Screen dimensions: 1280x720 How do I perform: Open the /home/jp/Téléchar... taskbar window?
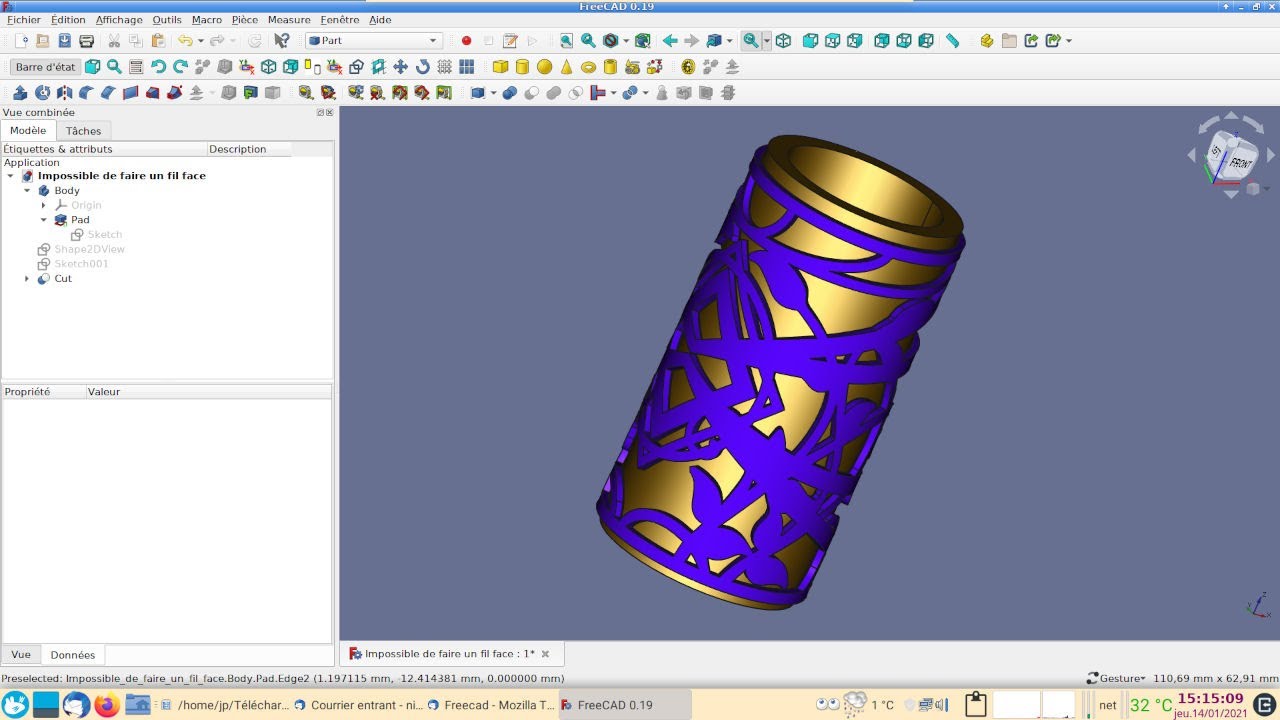(x=225, y=705)
